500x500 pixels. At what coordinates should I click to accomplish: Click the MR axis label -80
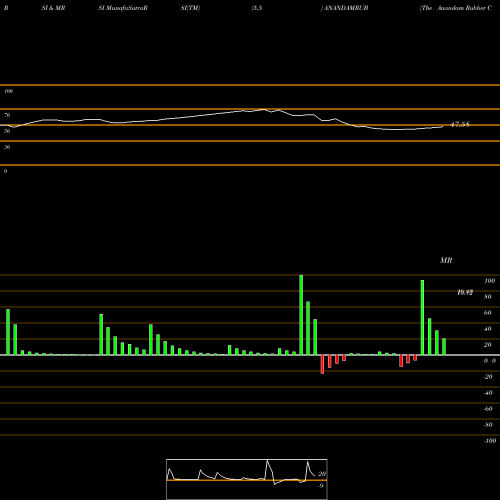488,425
